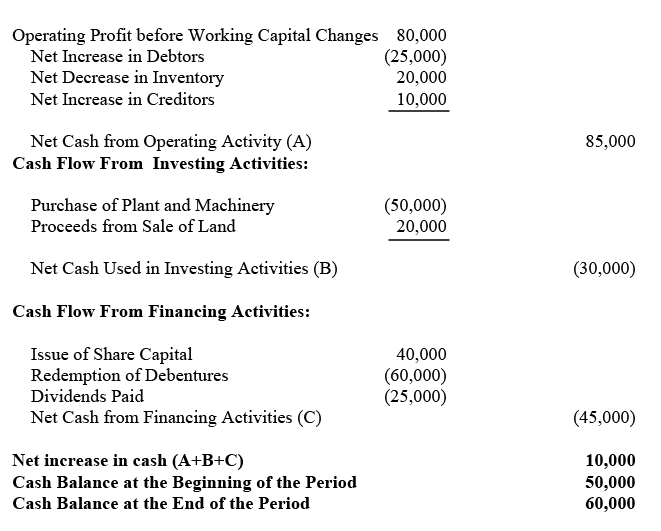Click Net Cash from Operating Activity (A)

click(171, 142)
